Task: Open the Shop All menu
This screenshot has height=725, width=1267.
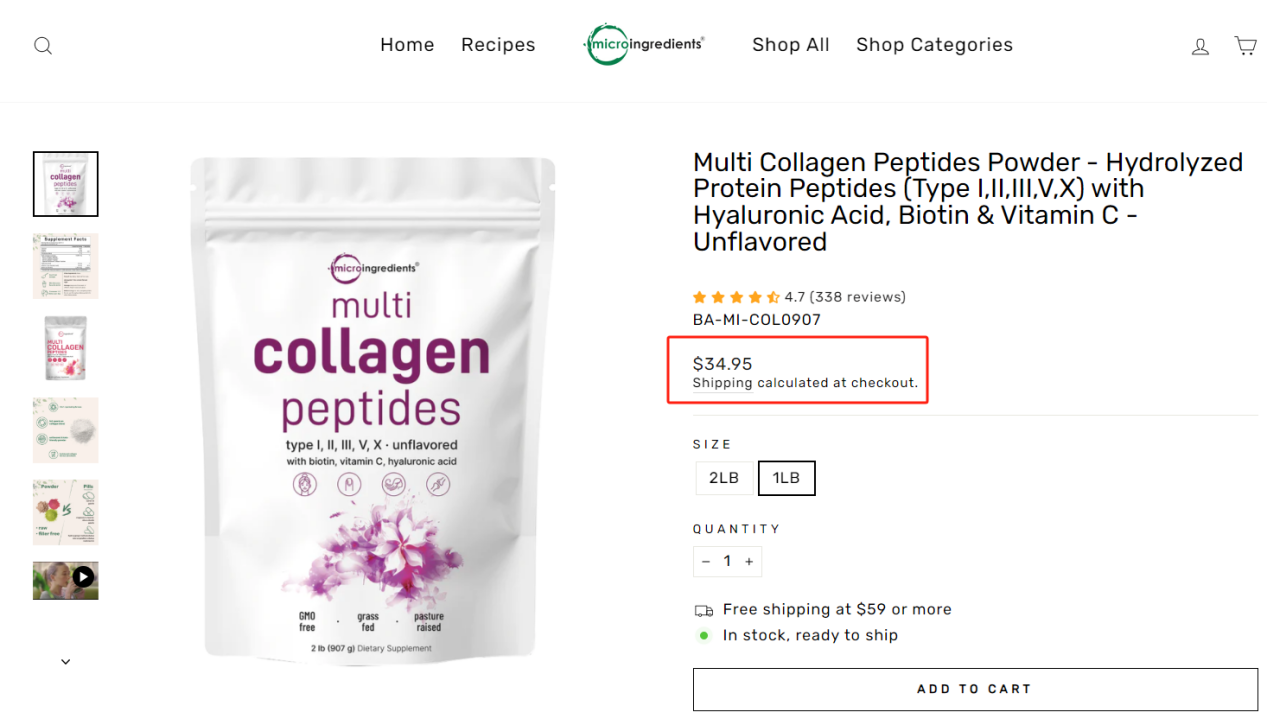Action: pos(790,45)
